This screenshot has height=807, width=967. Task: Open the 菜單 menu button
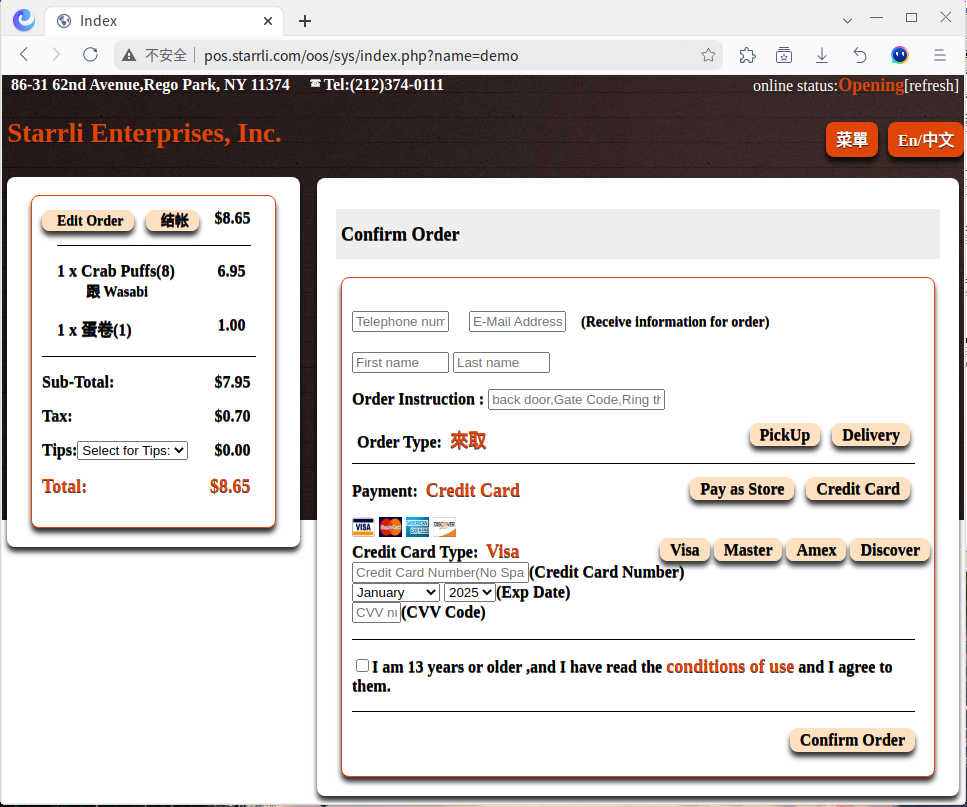click(851, 140)
